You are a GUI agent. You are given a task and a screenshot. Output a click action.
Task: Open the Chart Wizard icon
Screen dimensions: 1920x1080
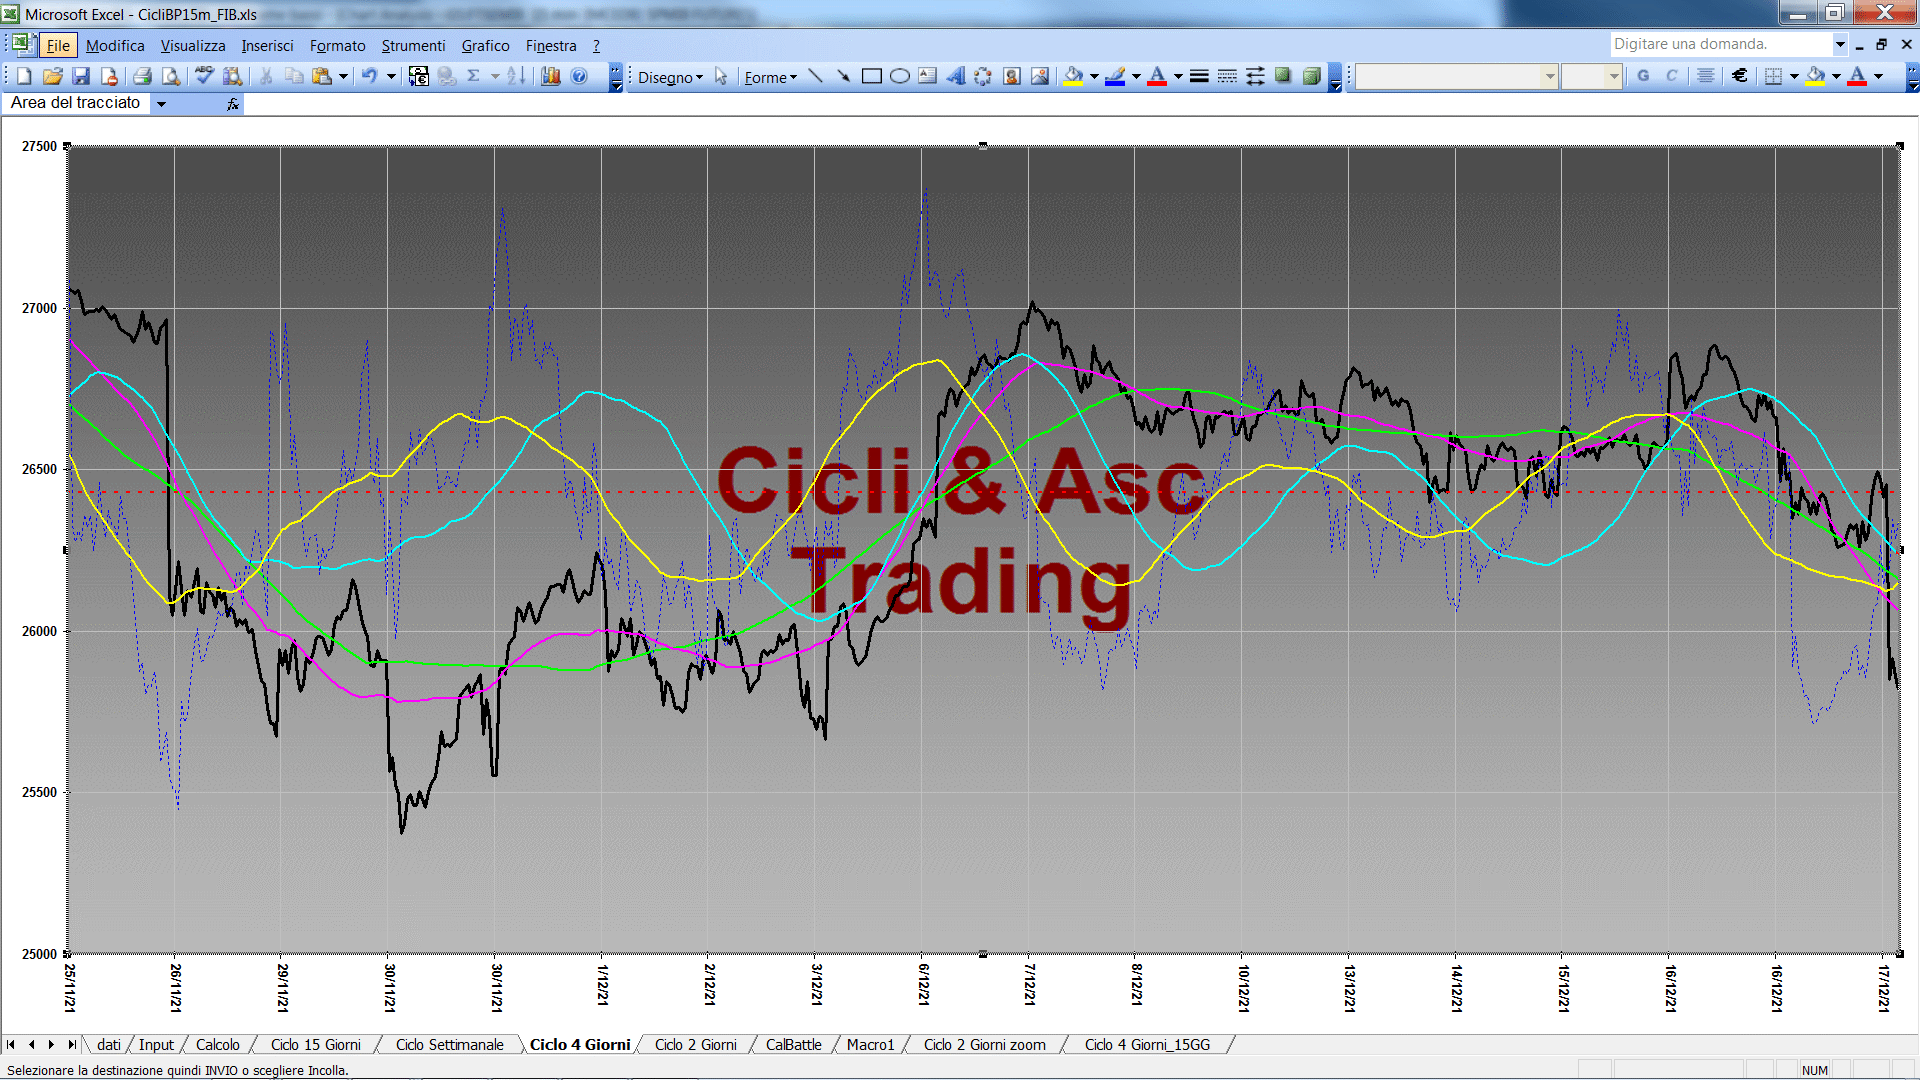[x=551, y=76]
